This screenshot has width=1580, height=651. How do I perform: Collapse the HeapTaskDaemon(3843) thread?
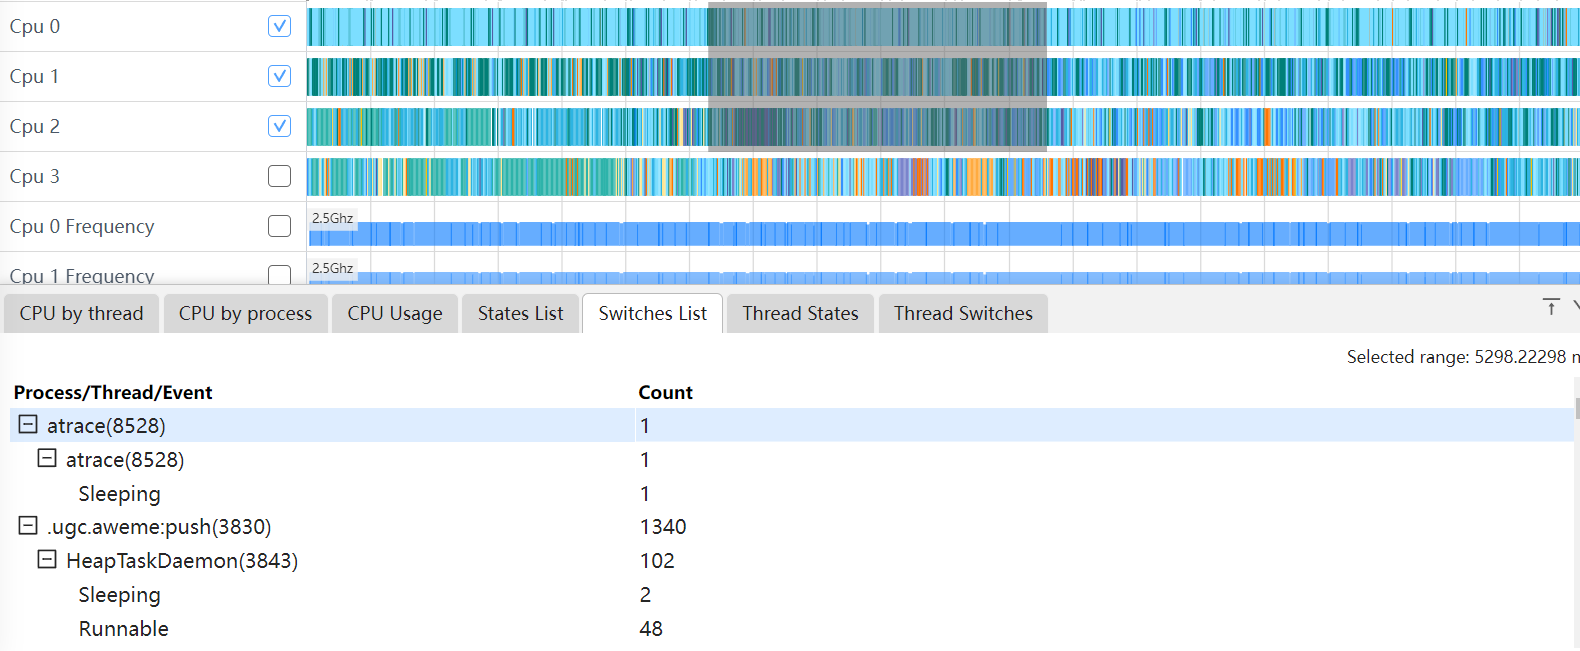click(x=47, y=560)
